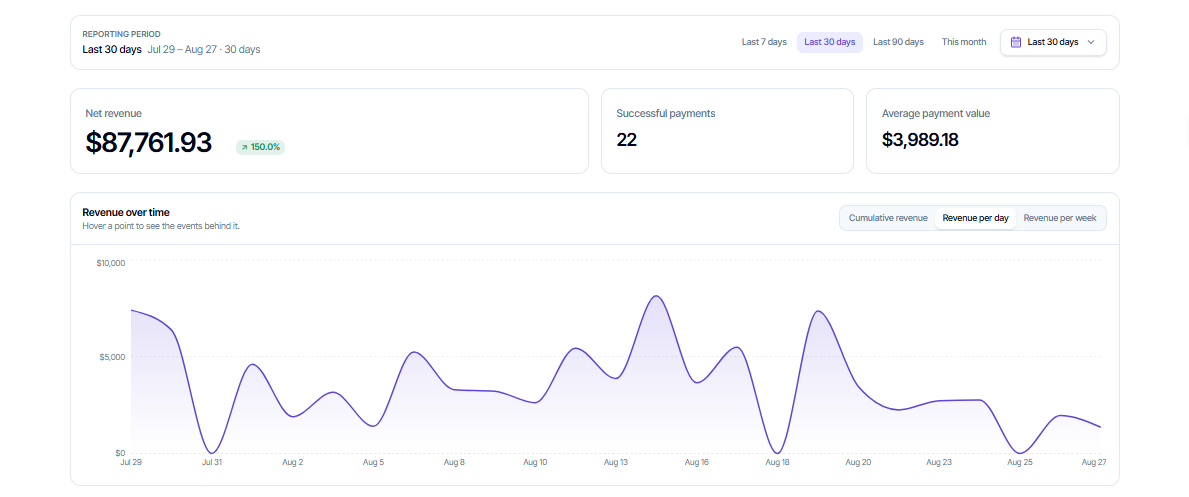Viewport: 1189px width, 497px height.
Task: Click the highest revenue peak on the chart line
Action: (657, 296)
